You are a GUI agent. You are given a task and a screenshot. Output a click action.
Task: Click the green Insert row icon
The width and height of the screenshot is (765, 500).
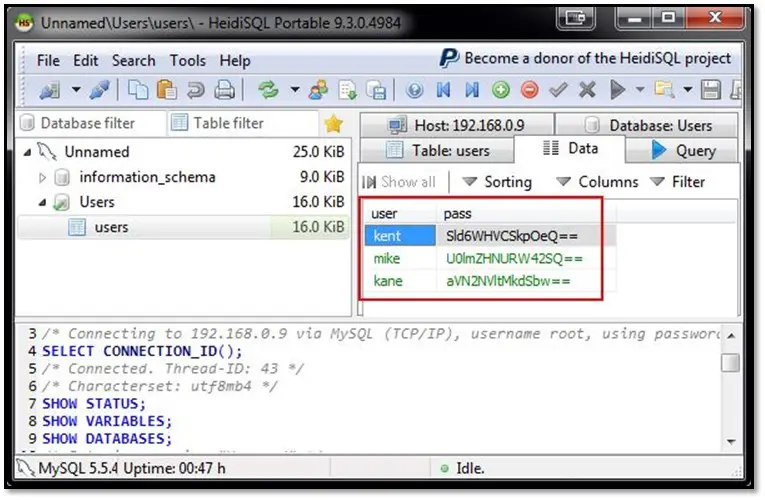pos(500,90)
